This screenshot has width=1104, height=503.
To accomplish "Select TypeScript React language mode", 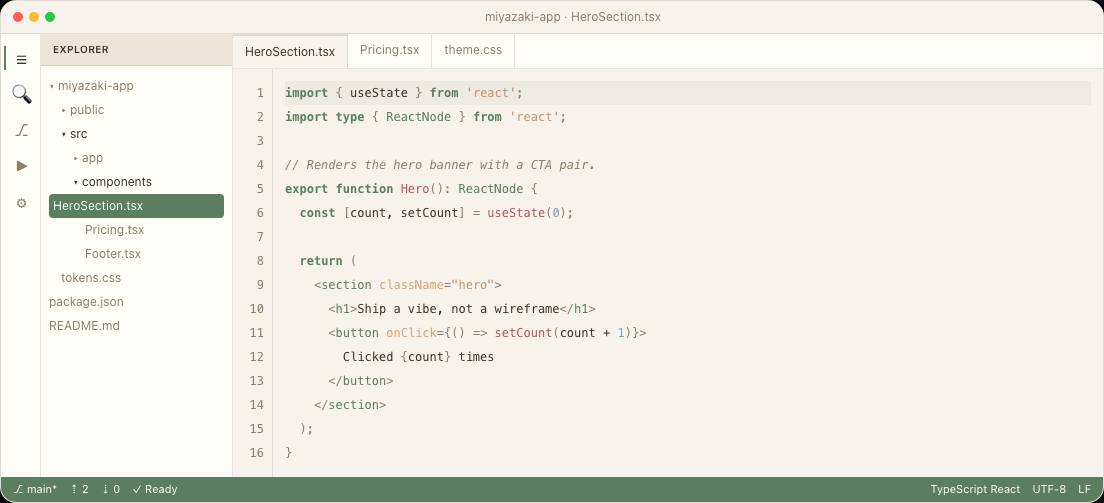I will (x=975, y=489).
